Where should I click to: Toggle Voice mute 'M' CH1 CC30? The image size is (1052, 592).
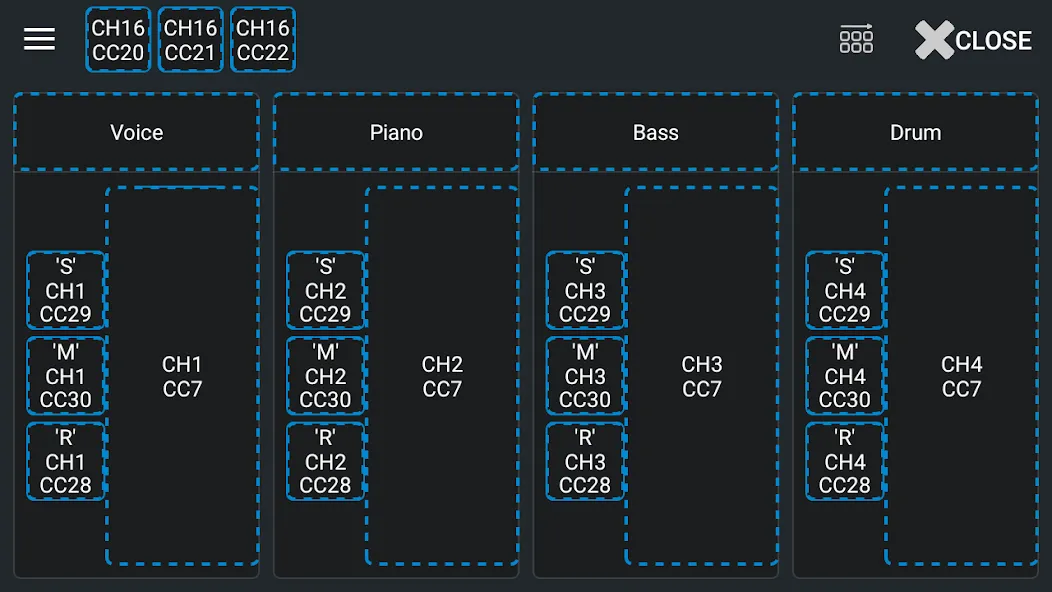click(x=66, y=376)
